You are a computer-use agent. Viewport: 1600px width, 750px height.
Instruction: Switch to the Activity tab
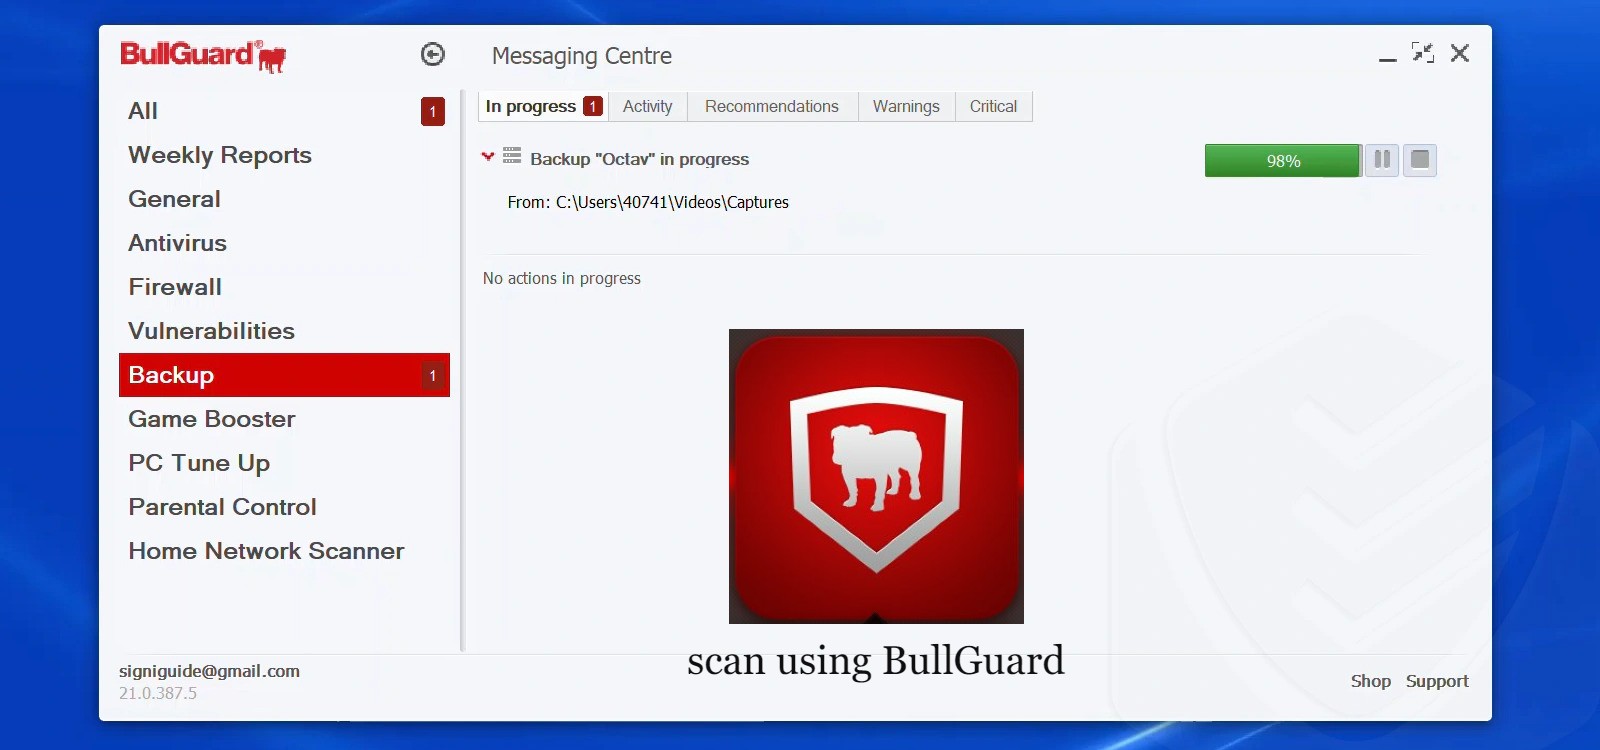click(x=648, y=106)
